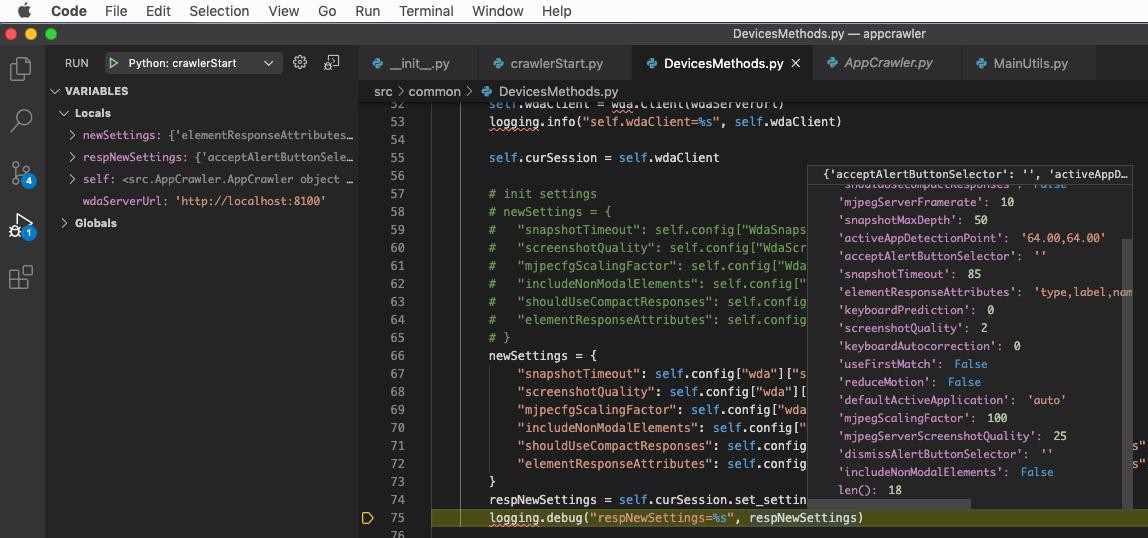Open the Help menu
This screenshot has height=538, width=1148.
556,11
